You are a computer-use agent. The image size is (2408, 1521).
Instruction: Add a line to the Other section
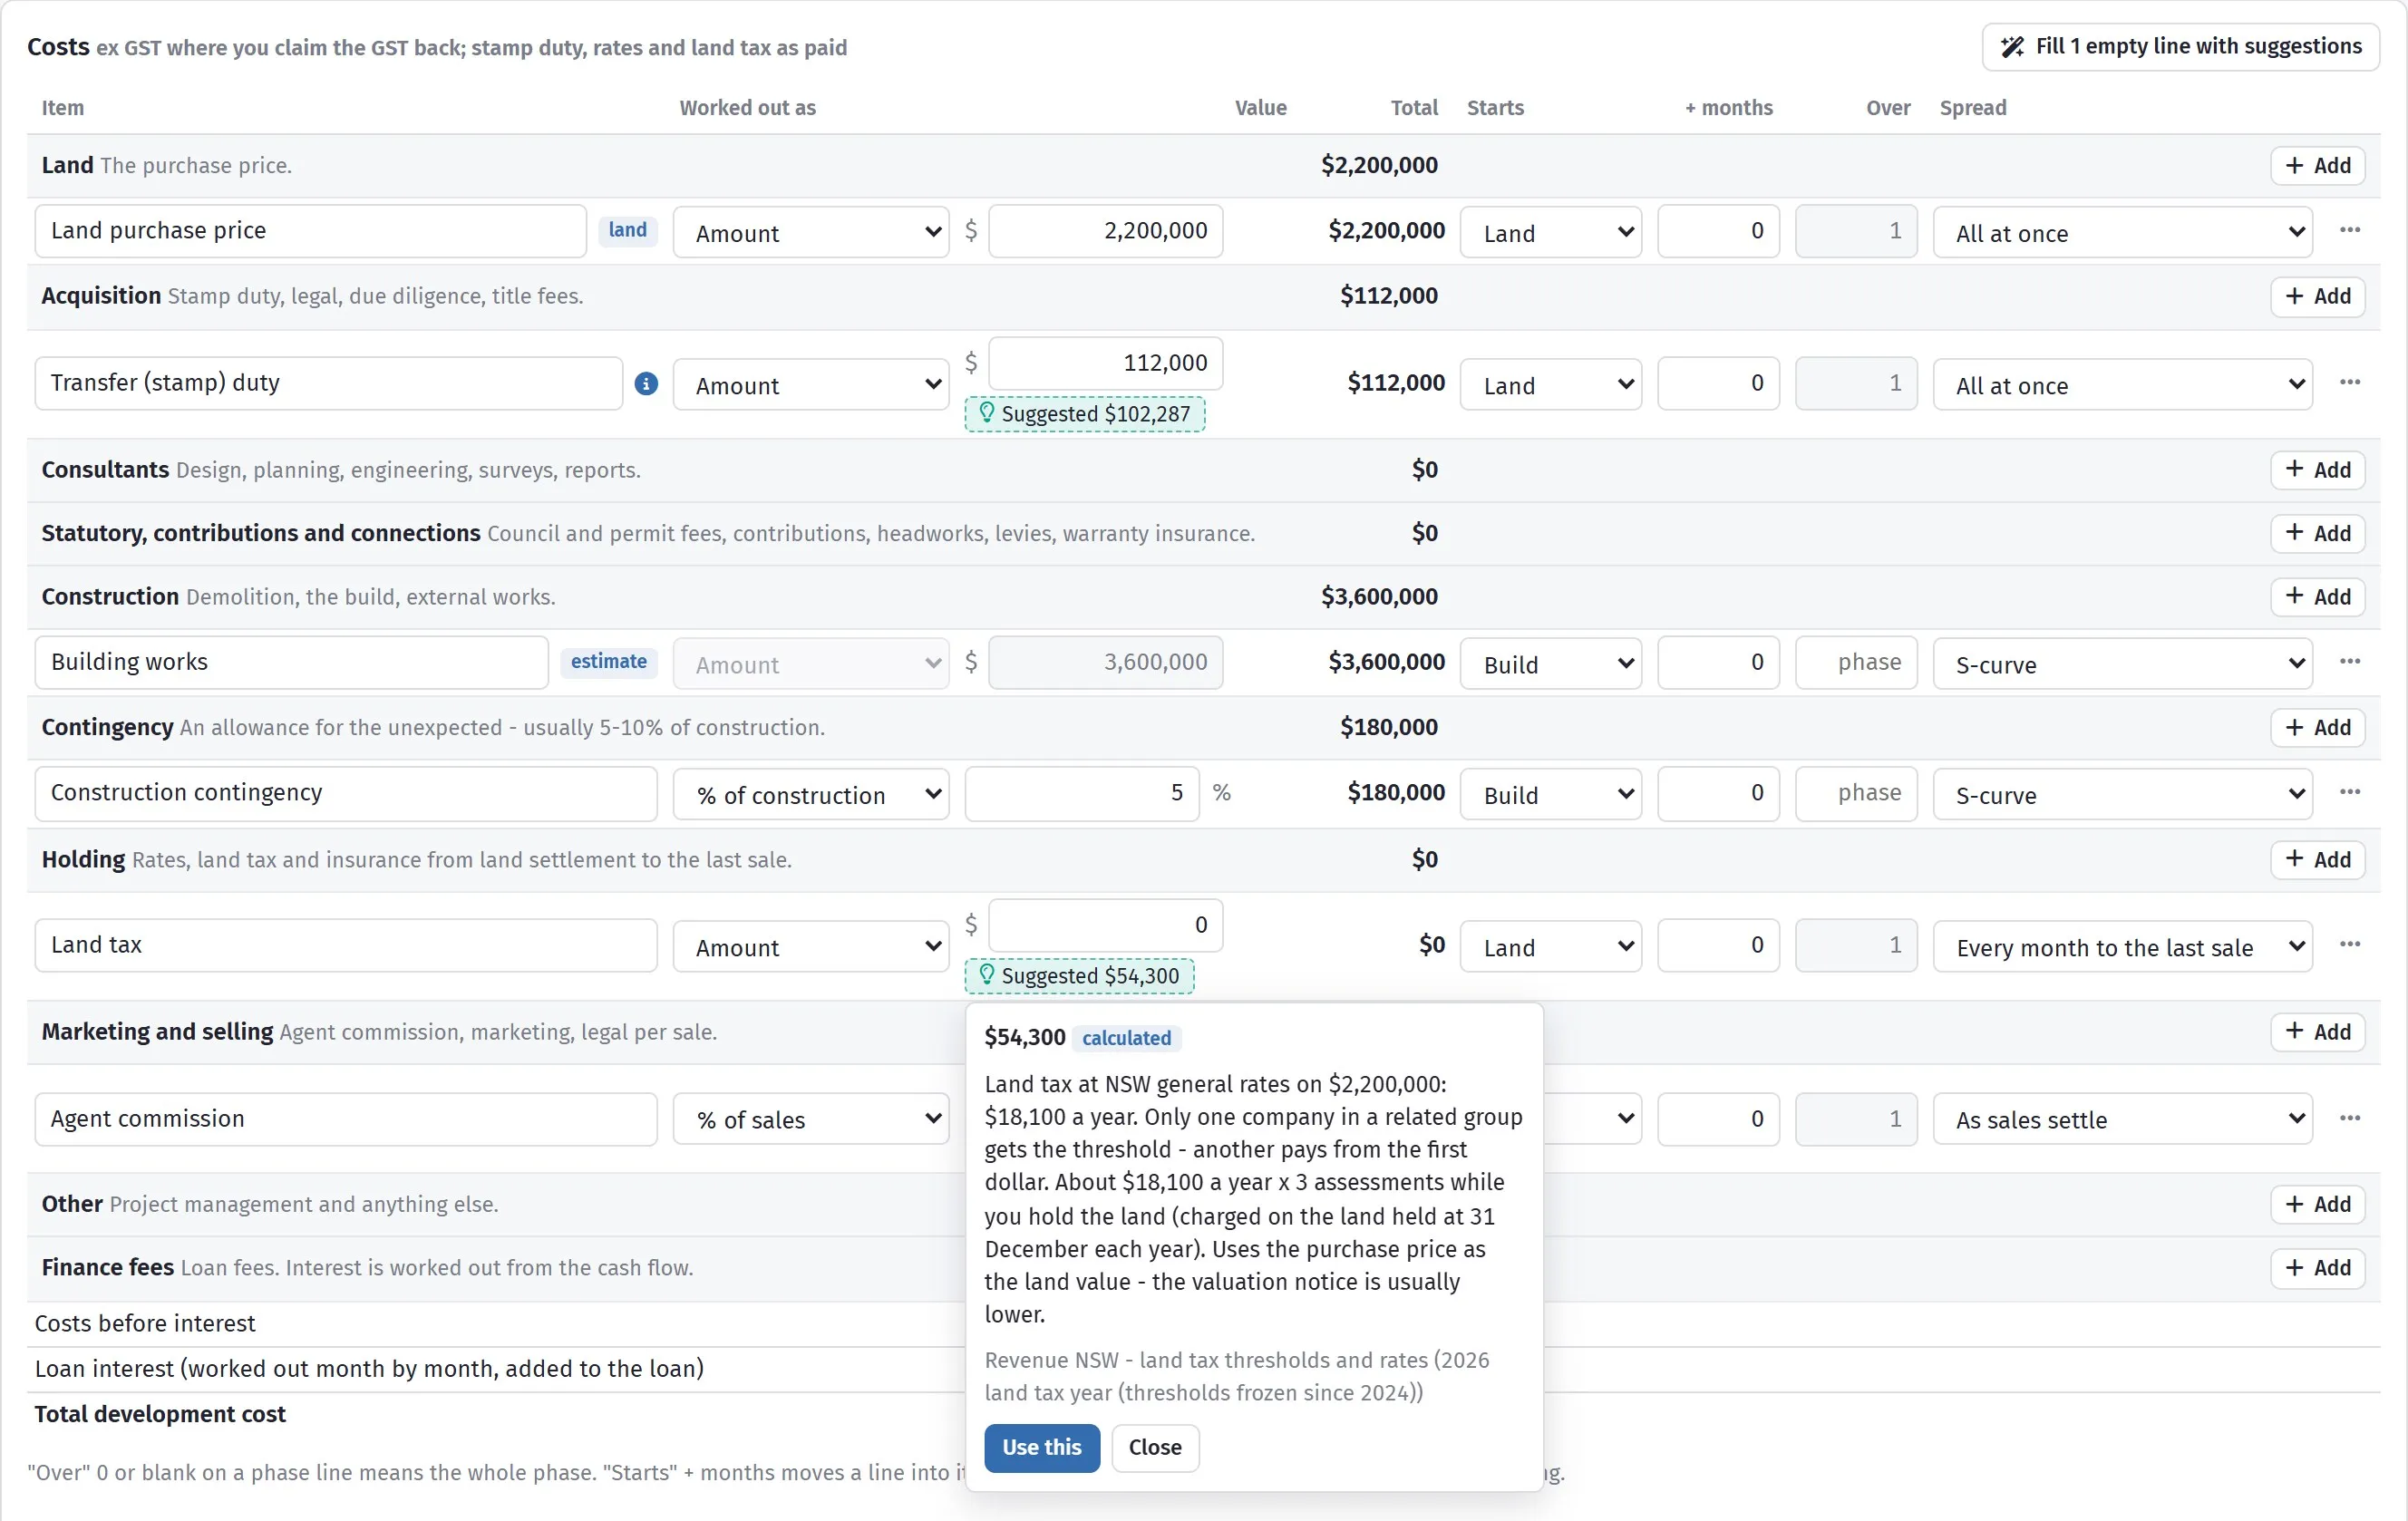pyautogui.click(x=2317, y=1204)
